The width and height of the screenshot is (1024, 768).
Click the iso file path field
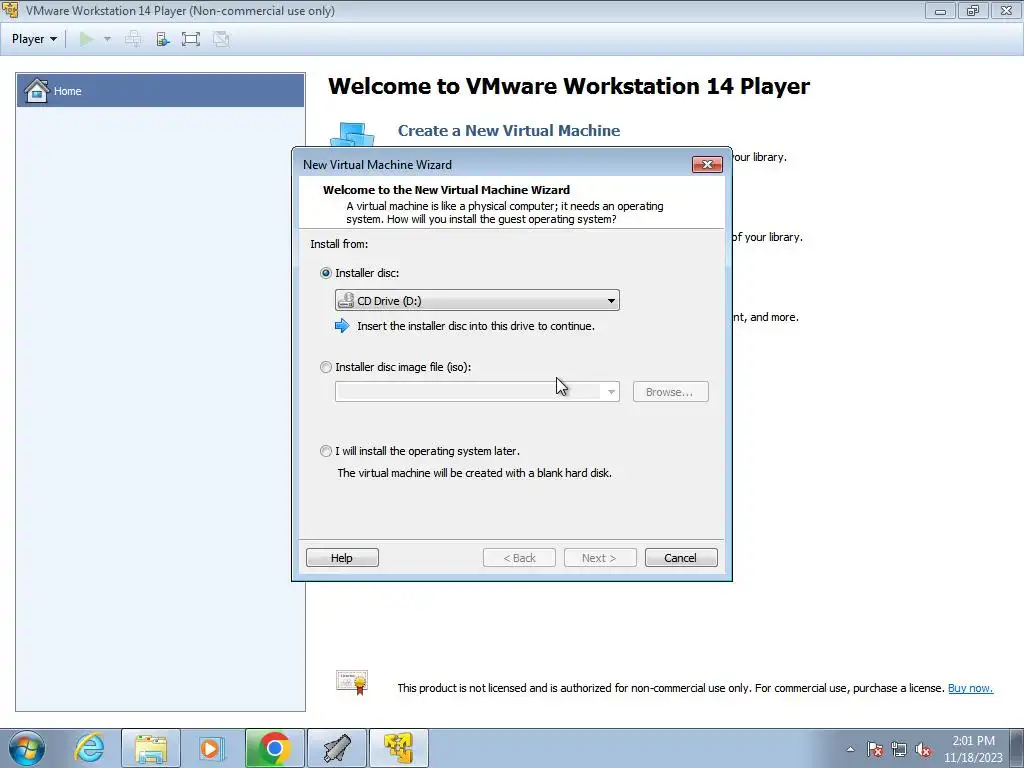tap(468, 392)
